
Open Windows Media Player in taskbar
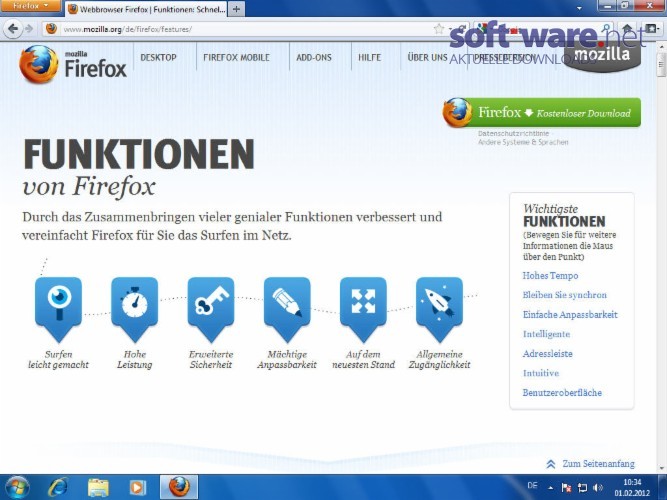137,488
